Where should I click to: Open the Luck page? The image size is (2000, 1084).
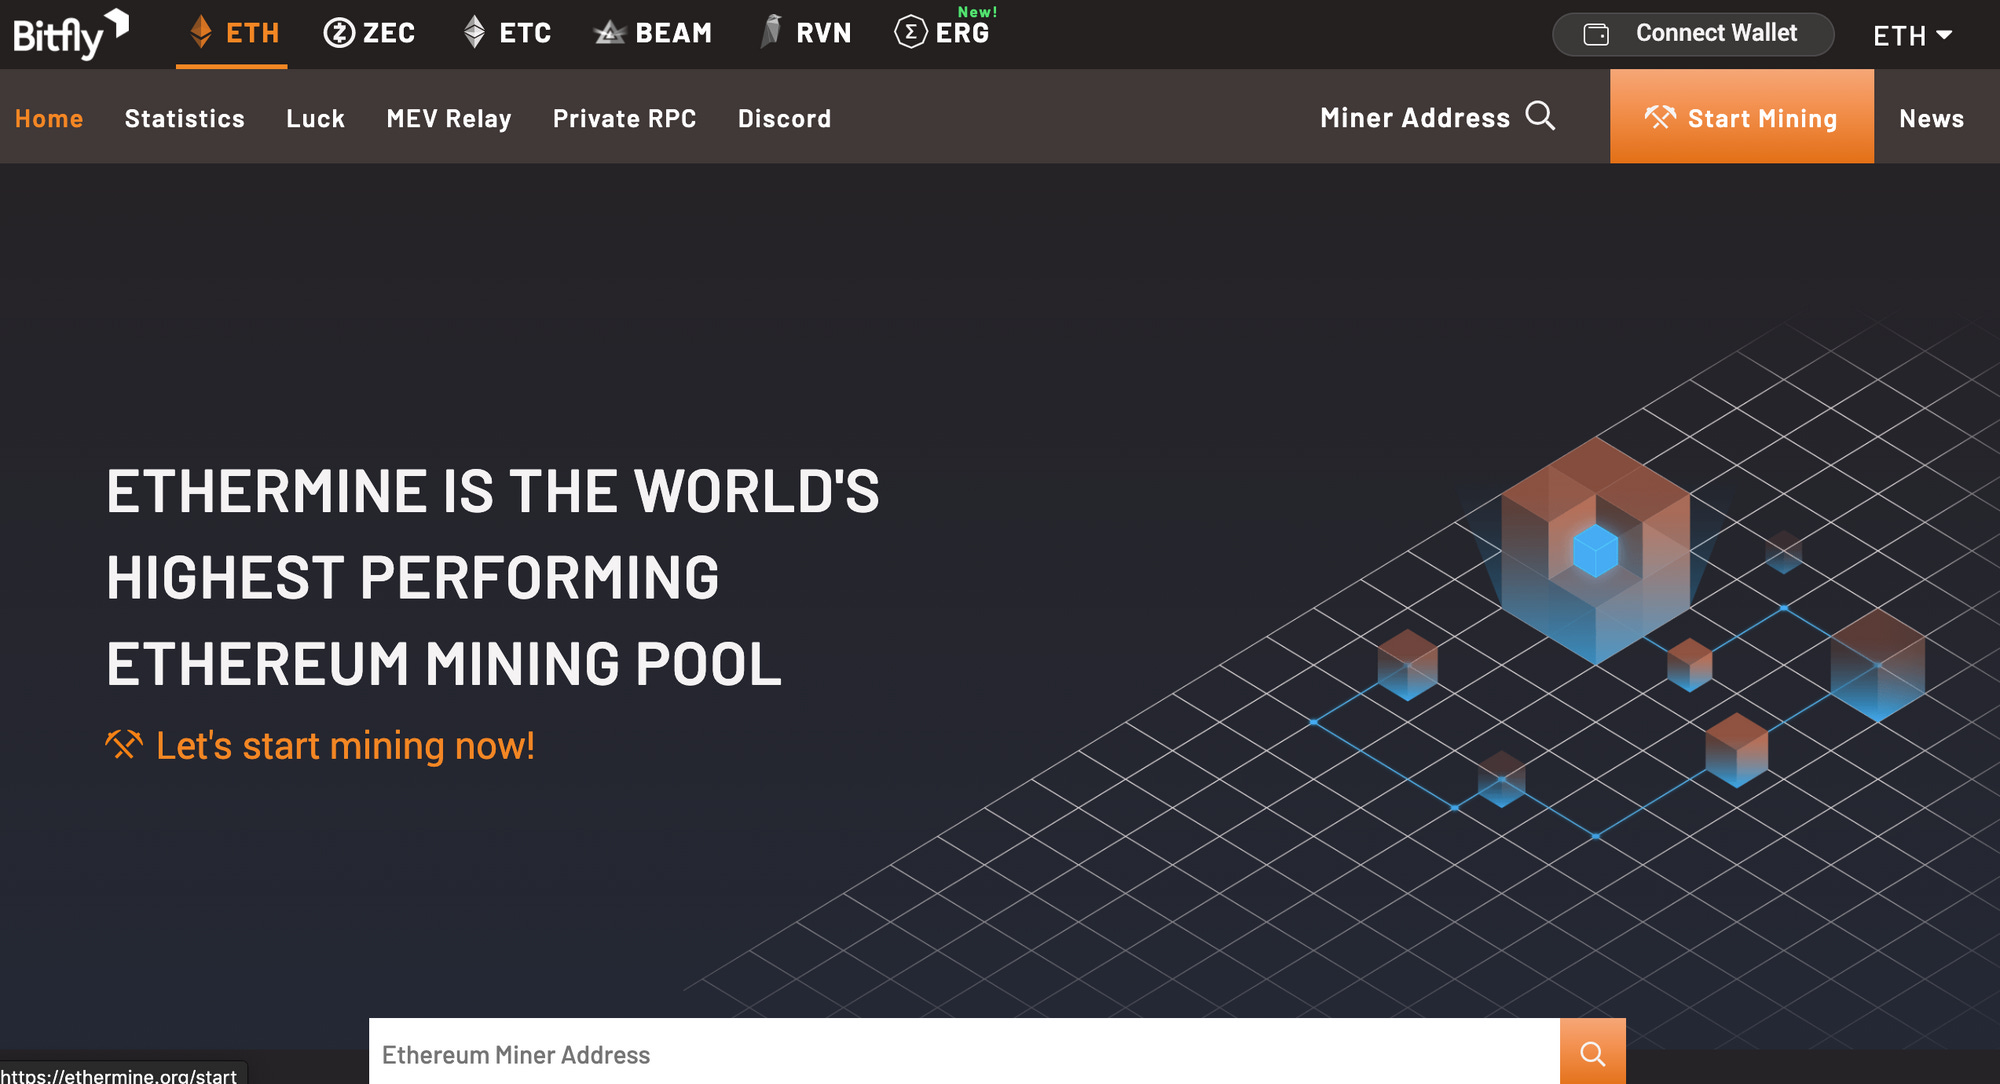[x=315, y=118]
